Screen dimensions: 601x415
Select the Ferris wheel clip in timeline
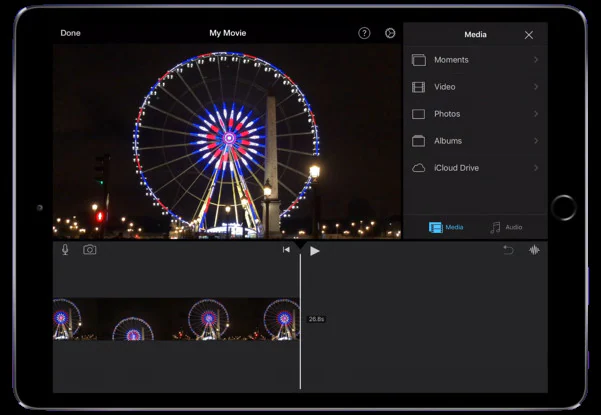[x=176, y=319]
